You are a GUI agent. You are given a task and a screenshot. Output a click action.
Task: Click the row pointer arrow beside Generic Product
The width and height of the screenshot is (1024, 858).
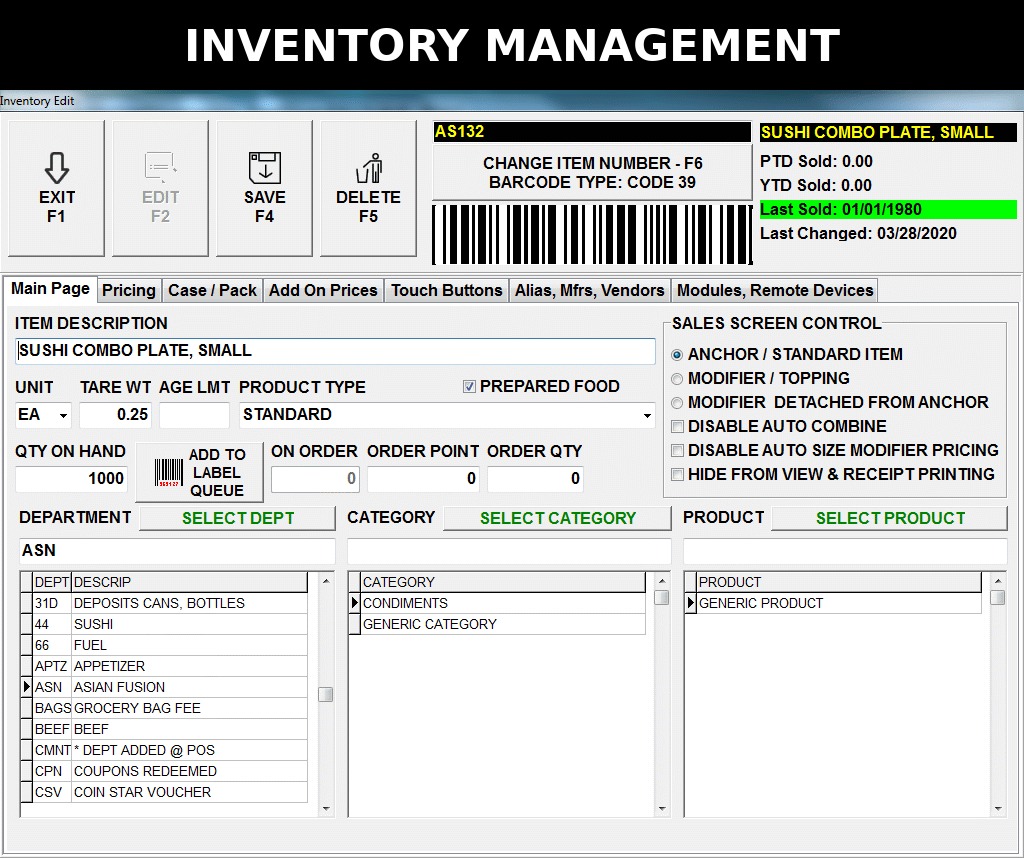tap(690, 603)
